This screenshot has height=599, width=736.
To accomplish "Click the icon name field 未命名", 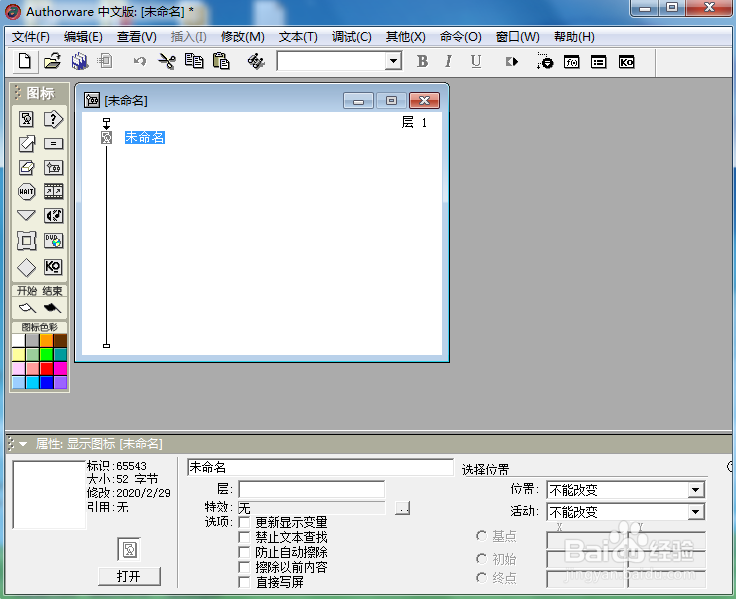I will click(x=320, y=467).
